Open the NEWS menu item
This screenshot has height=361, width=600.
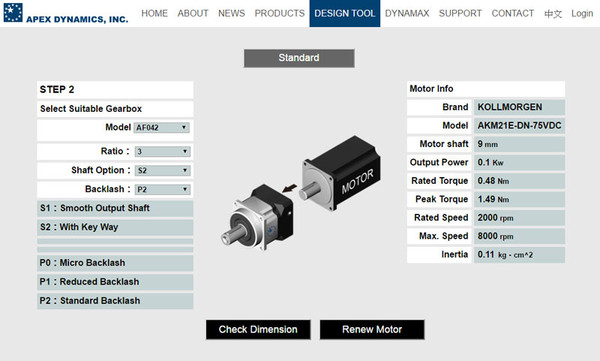pyautogui.click(x=232, y=13)
